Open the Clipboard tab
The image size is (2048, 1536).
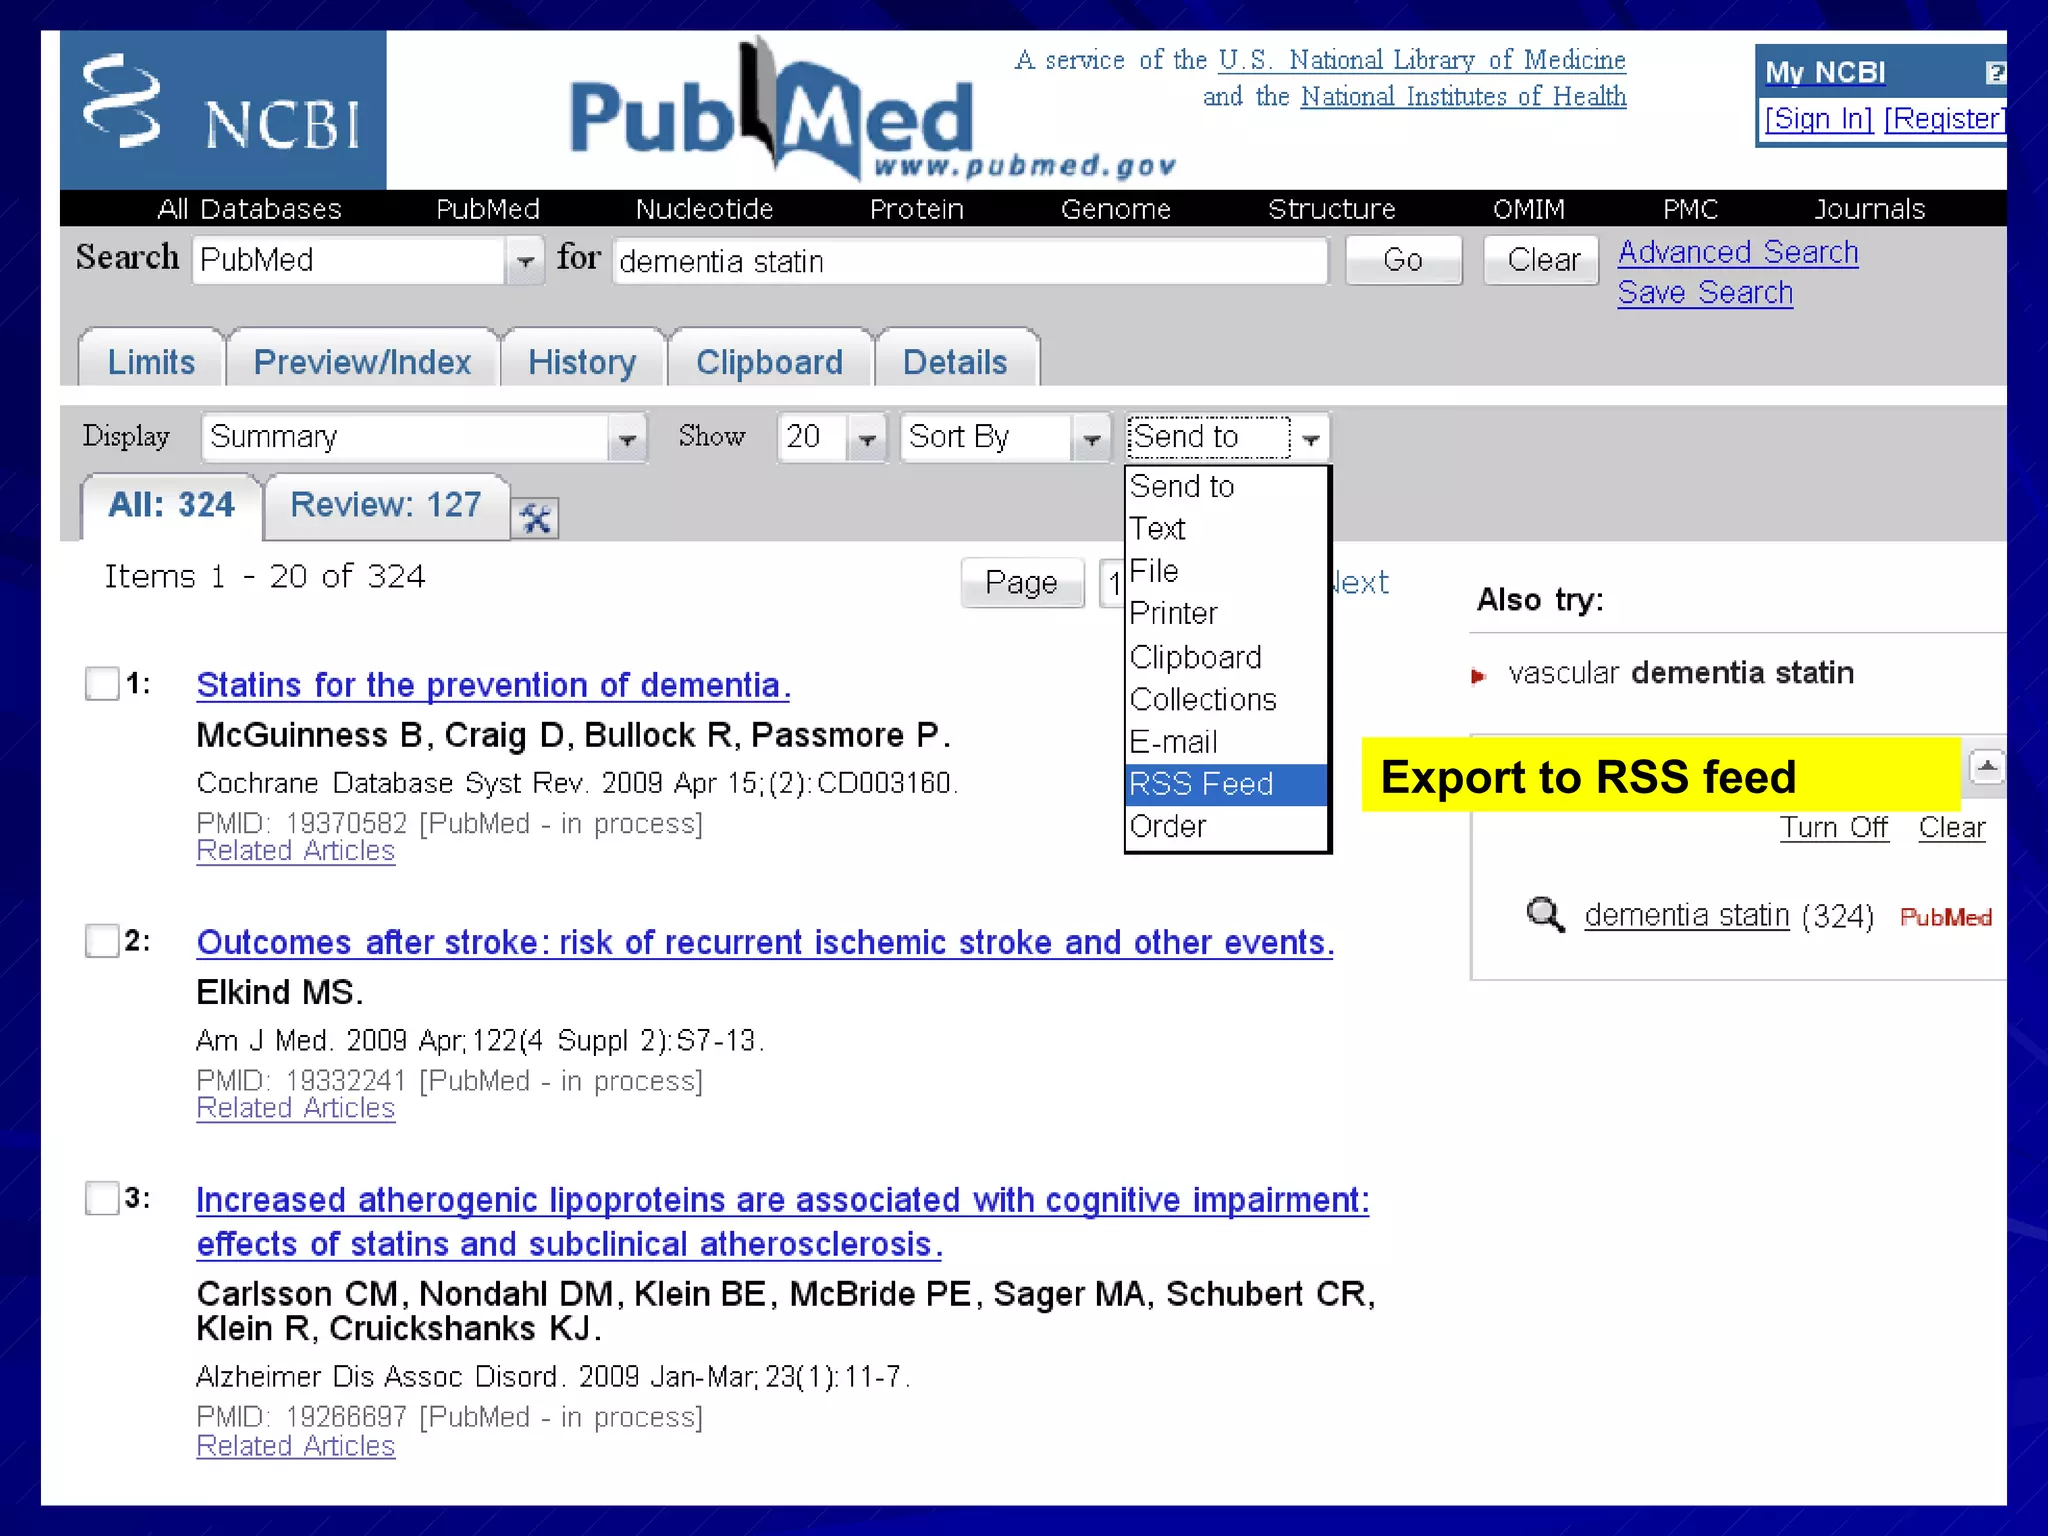[x=769, y=361]
